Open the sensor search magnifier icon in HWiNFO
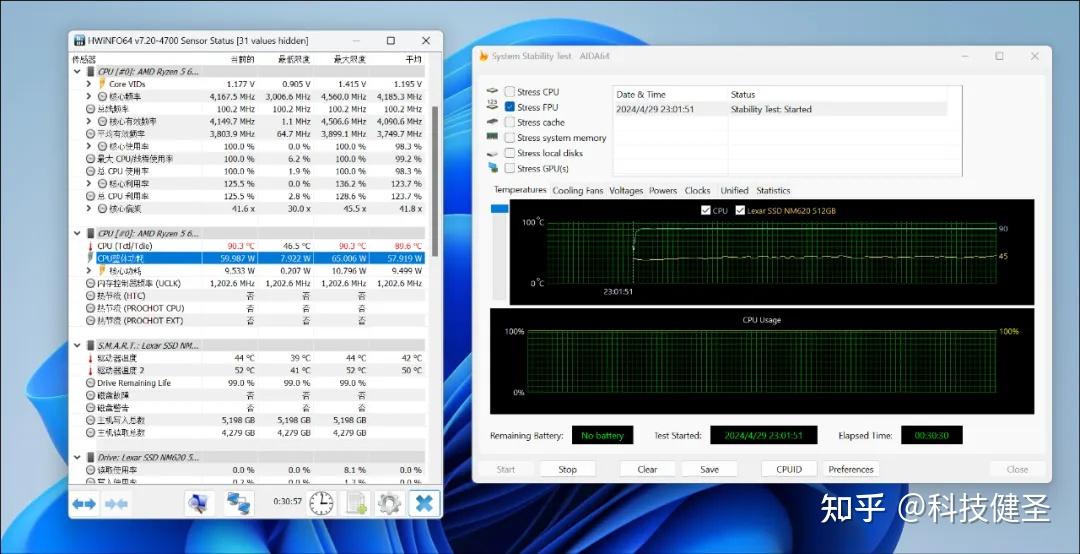The height and width of the screenshot is (554, 1080). [x=199, y=504]
